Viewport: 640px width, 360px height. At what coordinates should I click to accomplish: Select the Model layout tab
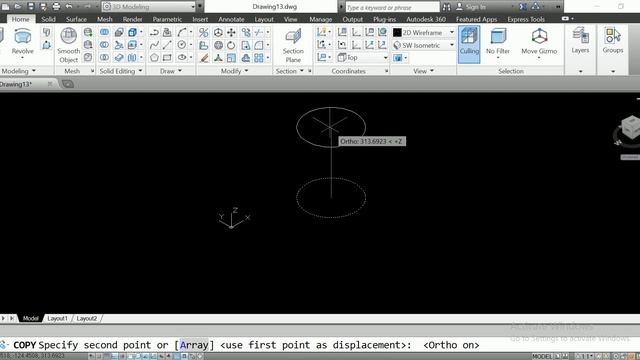pos(31,318)
